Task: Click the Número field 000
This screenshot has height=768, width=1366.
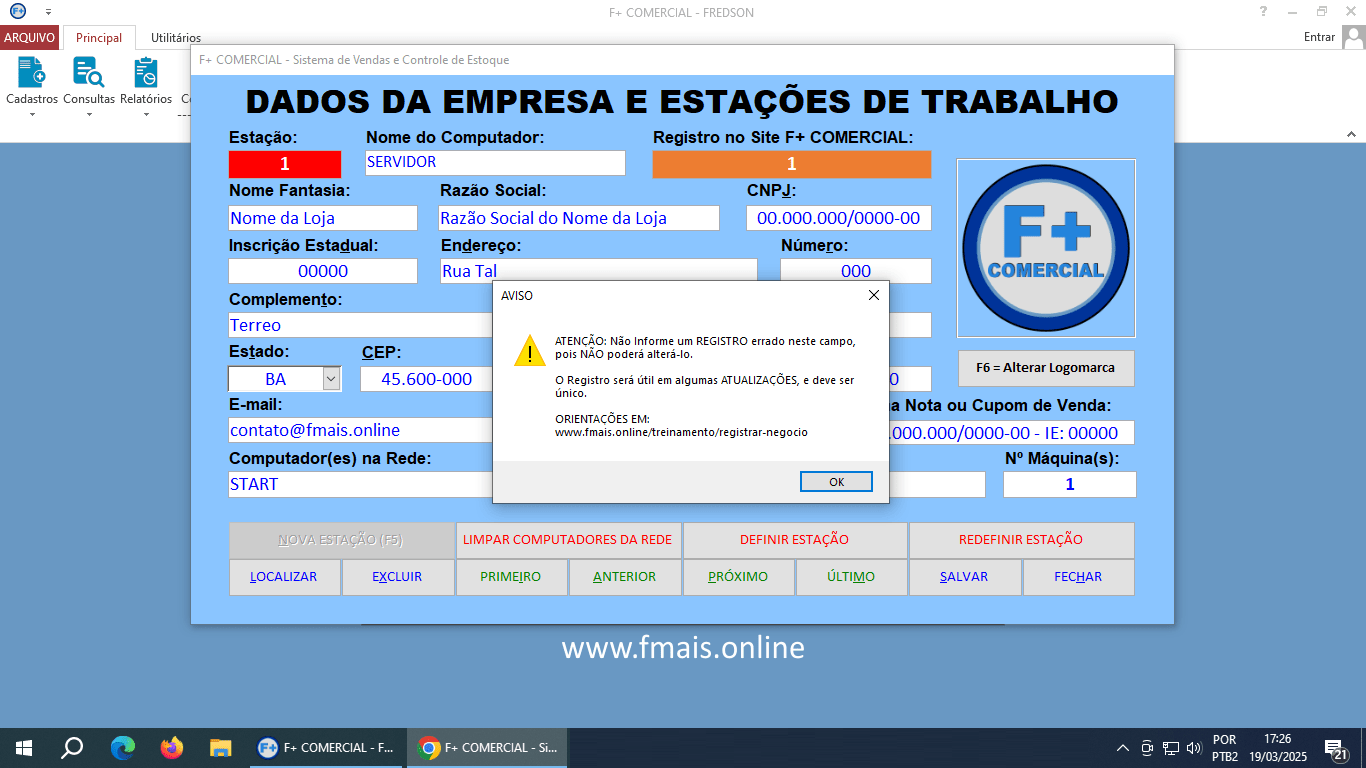Action: coord(856,271)
